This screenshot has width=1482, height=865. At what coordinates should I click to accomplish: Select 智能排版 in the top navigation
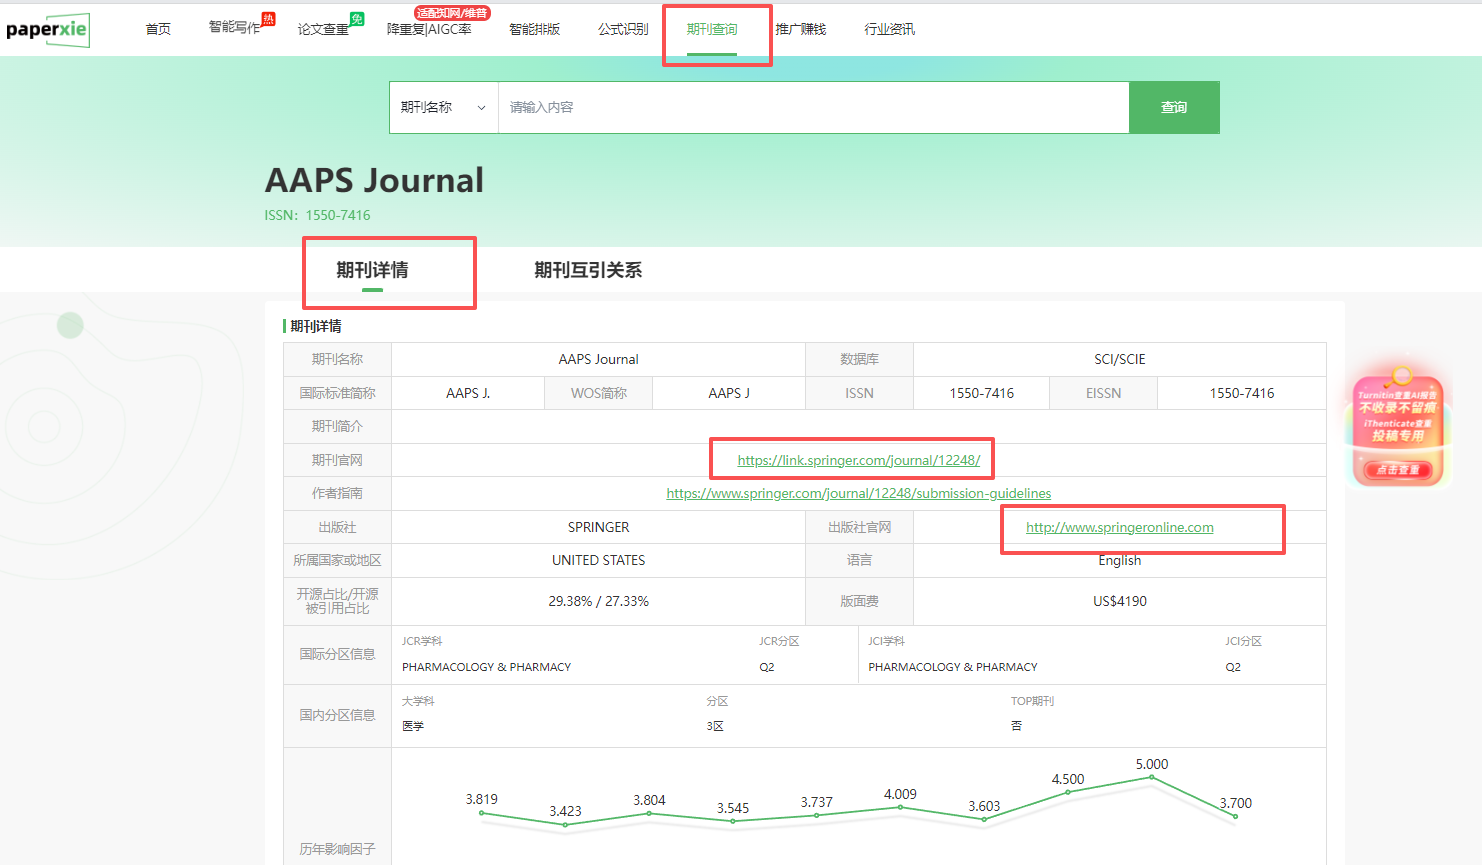point(534,29)
